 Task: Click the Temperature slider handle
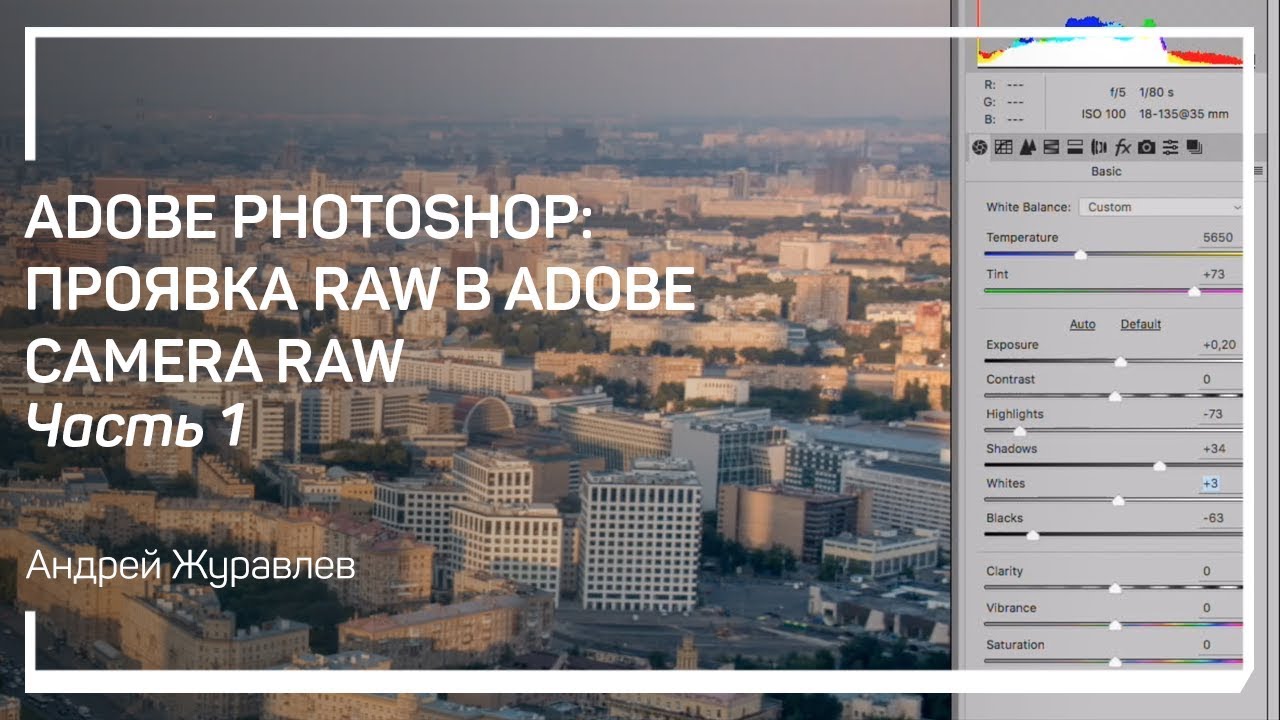[1080, 255]
